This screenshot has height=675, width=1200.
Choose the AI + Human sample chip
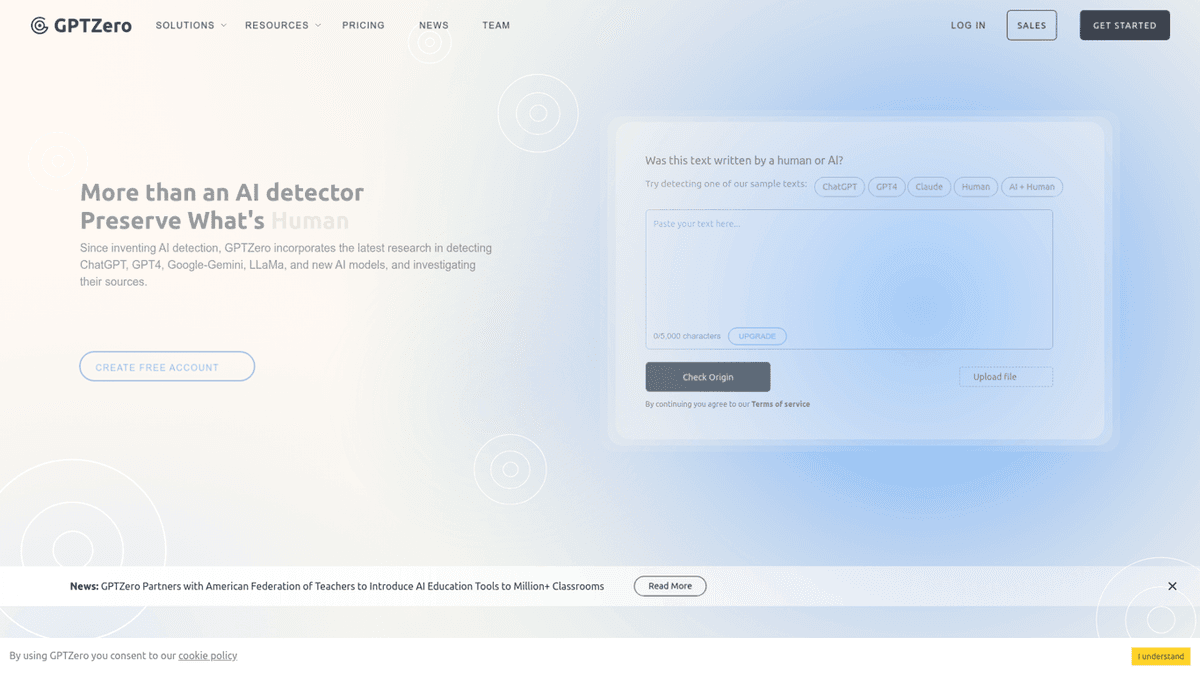[1032, 187]
